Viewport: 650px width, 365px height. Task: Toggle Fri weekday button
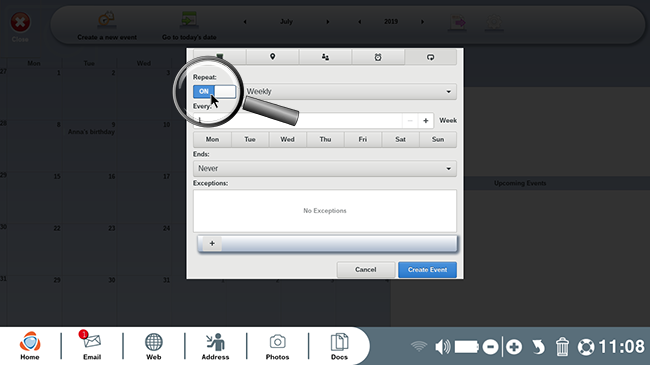click(x=363, y=139)
